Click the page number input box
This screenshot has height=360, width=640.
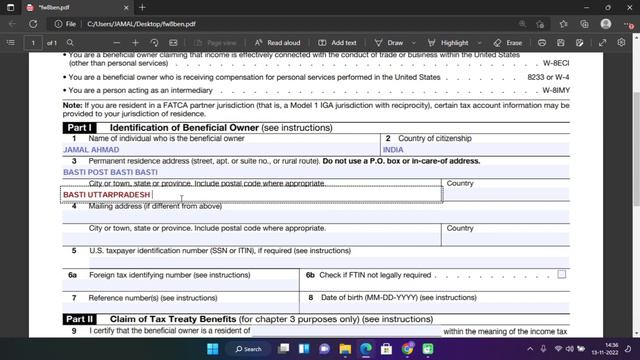point(33,43)
